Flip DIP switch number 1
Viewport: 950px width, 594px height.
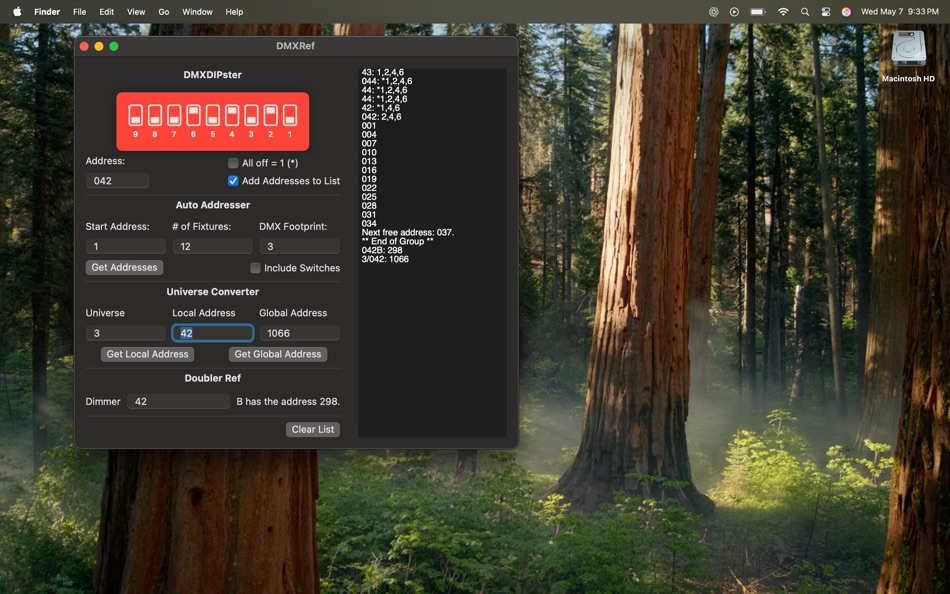tap(290, 115)
